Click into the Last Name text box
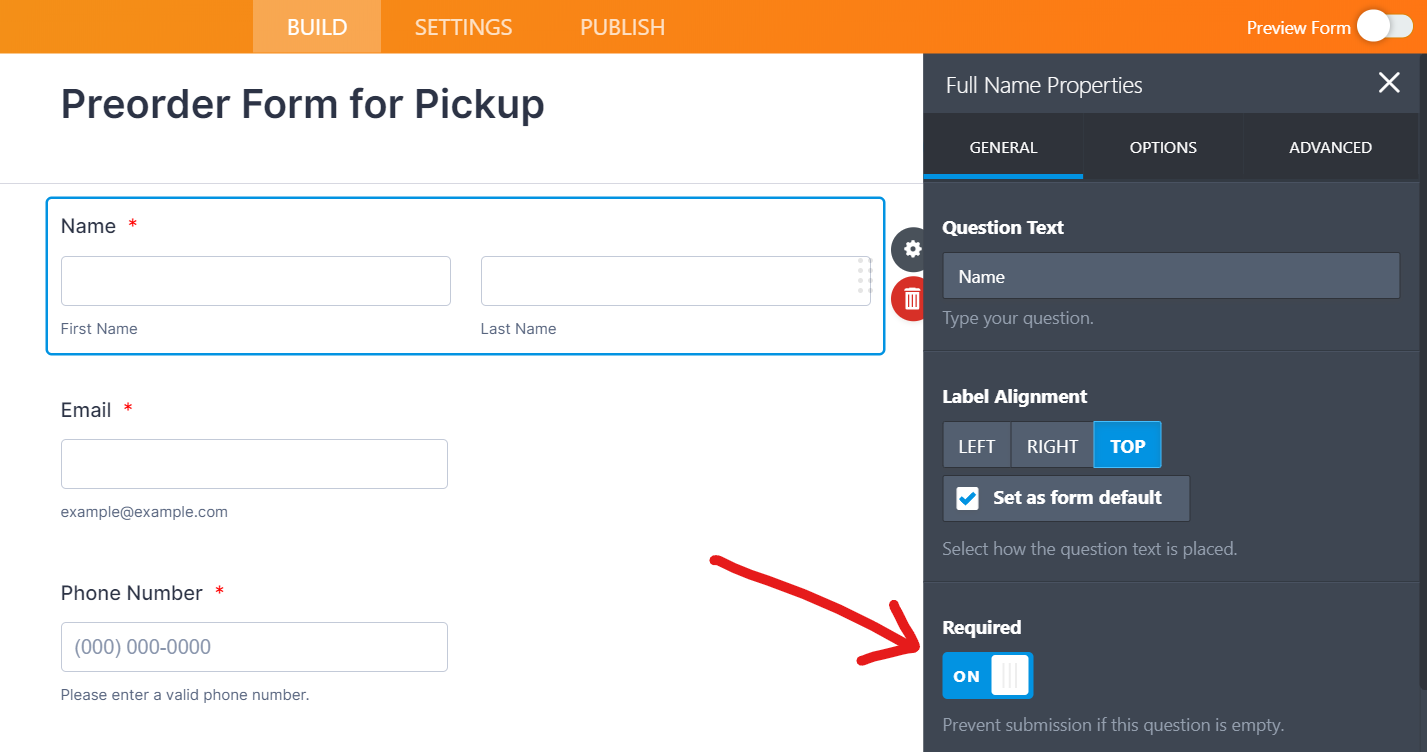This screenshot has height=752, width=1427. (x=665, y=281)
